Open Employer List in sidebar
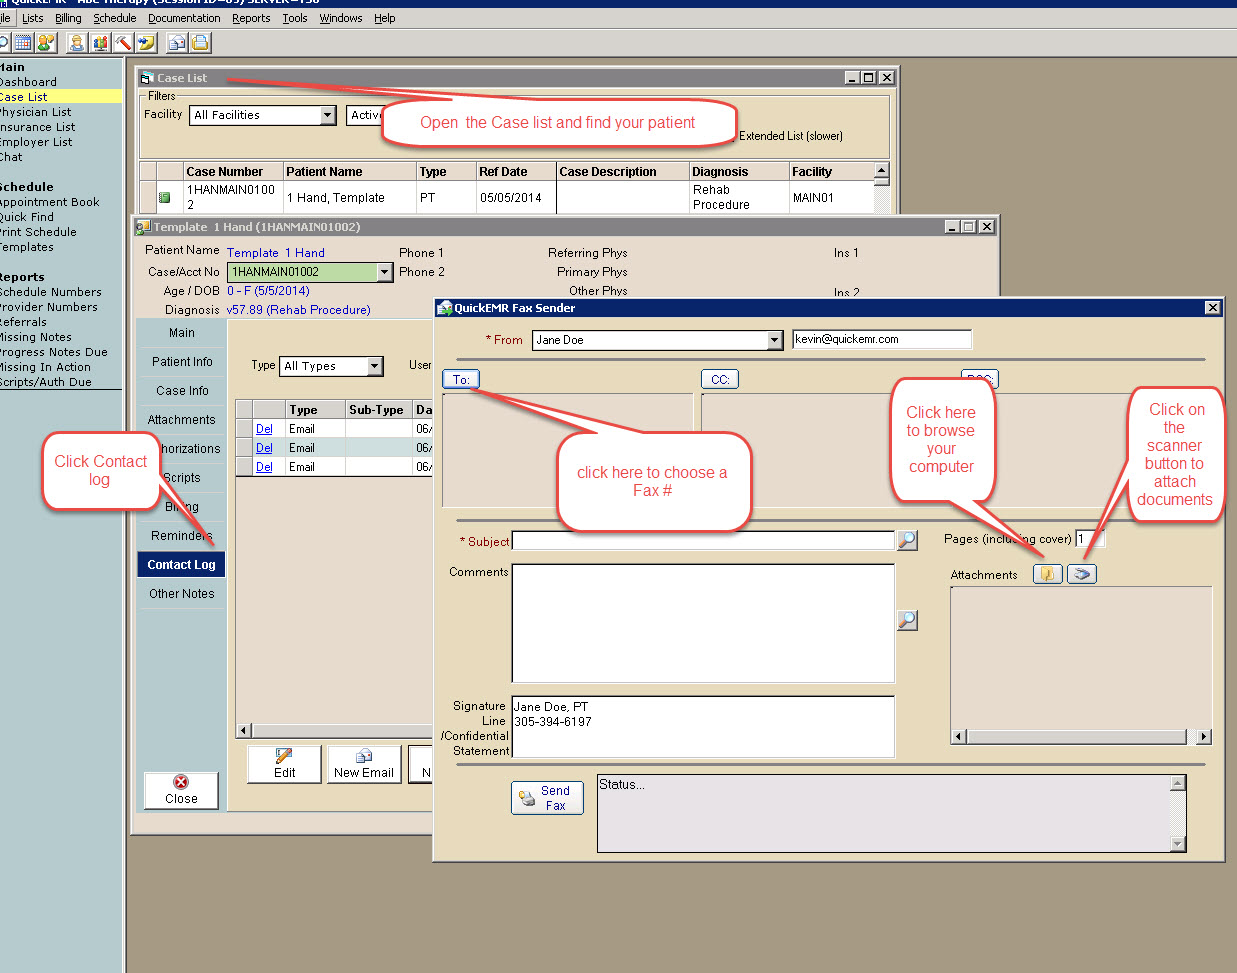Viewport: 1237px width, 973px height. click(x=36, y=142)
